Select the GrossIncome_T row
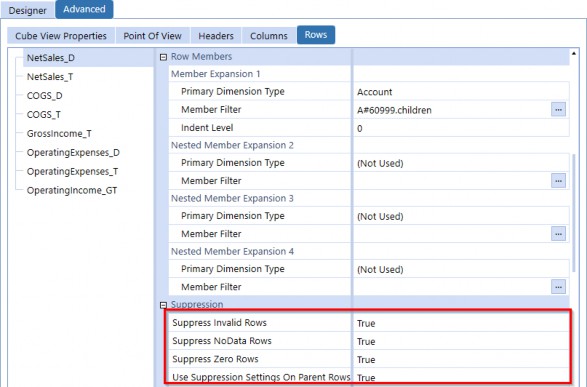Viewport: 587px width, 387px height. pos(59,134)
